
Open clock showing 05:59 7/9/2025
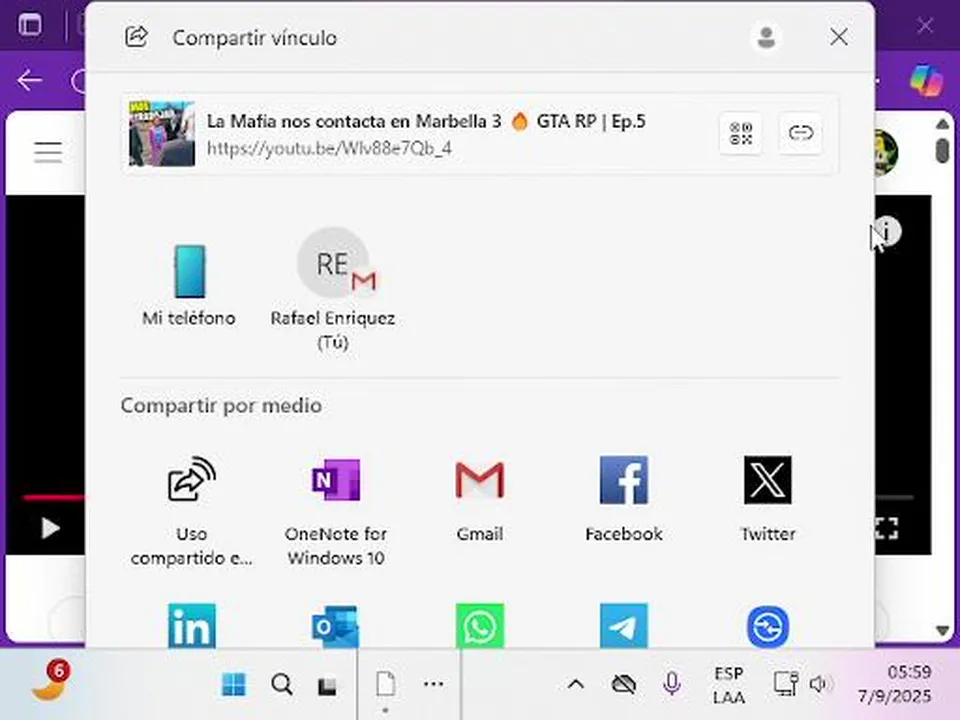894,684
